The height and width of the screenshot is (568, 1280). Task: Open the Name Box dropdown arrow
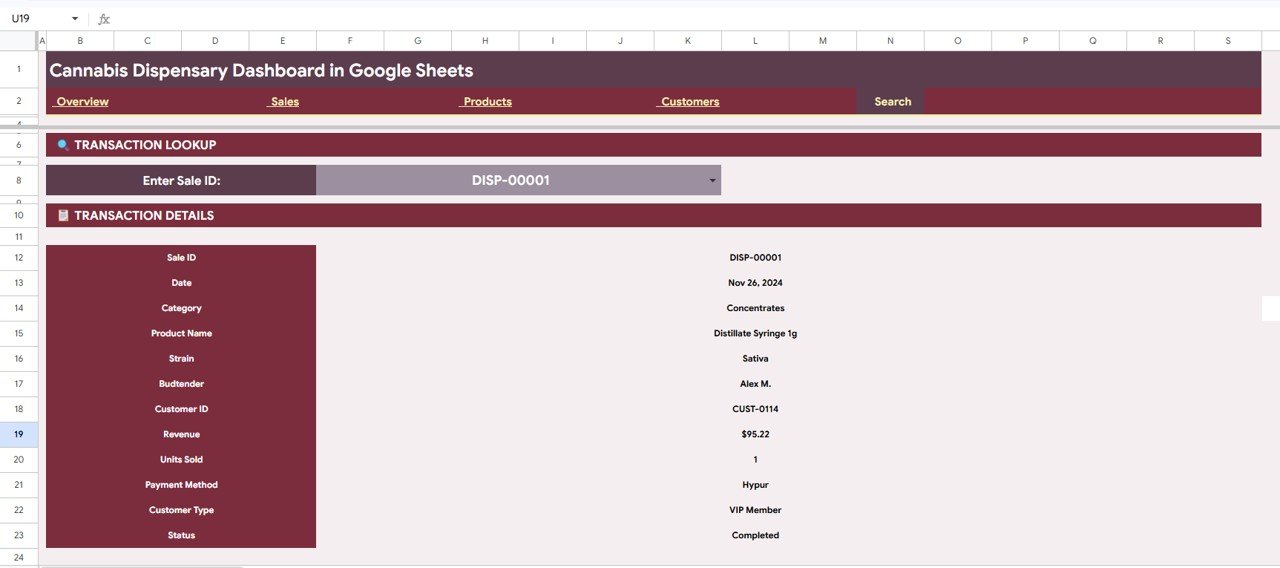[x=75, y=19]
